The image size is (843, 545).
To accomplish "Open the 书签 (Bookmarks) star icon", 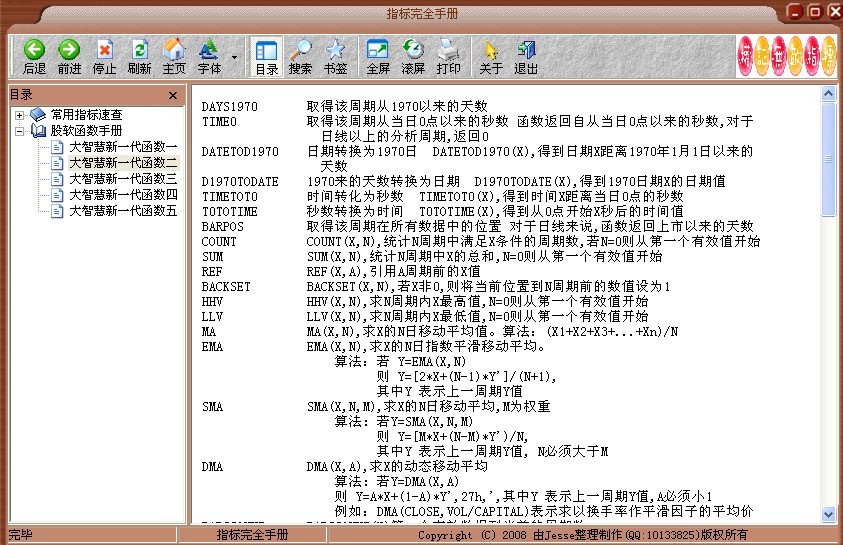I will pyautogui.click(x=335, y=56).
